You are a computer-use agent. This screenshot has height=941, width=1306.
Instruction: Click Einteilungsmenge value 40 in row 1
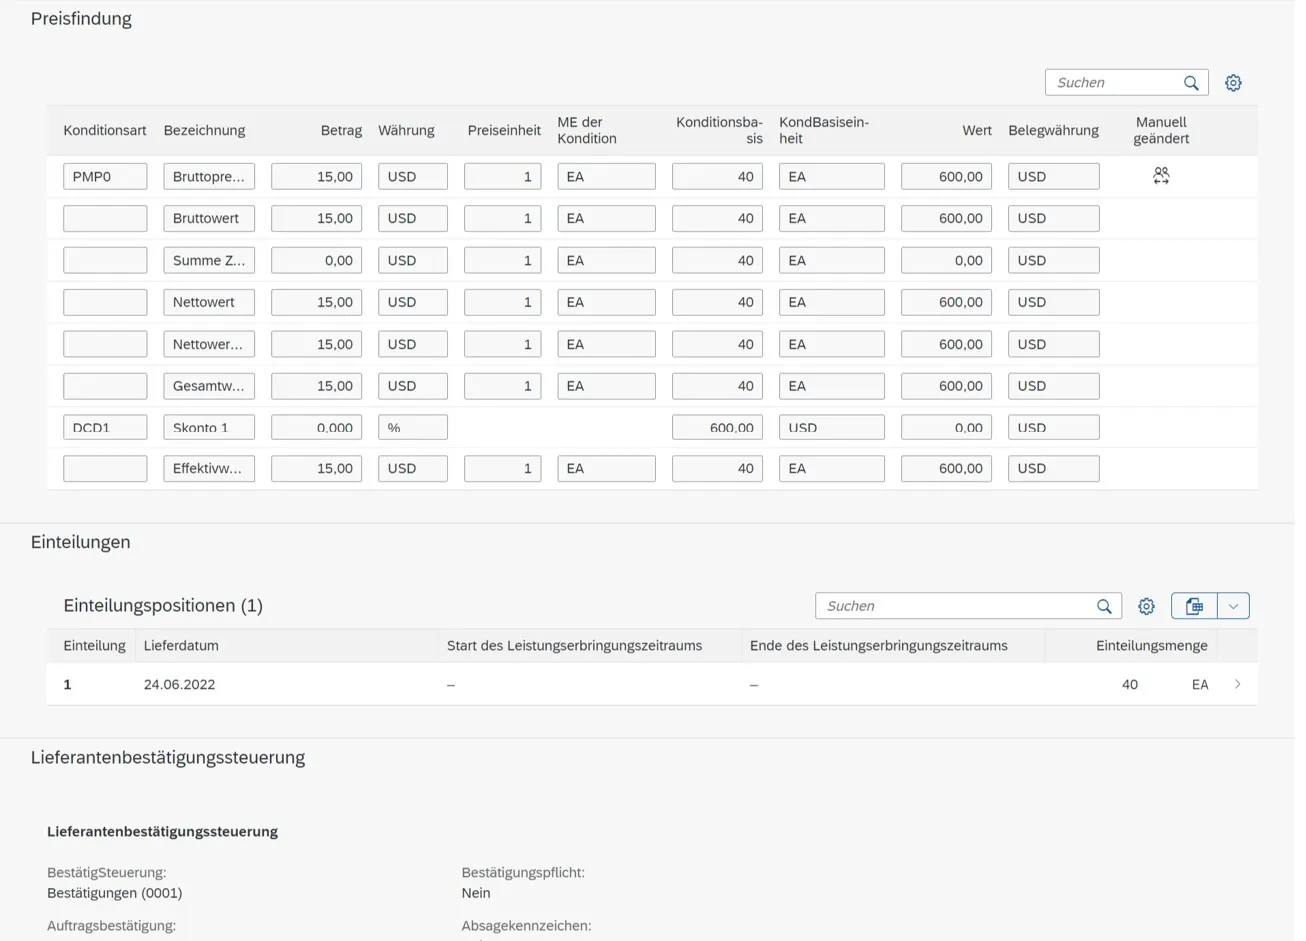pos(1129,684)
